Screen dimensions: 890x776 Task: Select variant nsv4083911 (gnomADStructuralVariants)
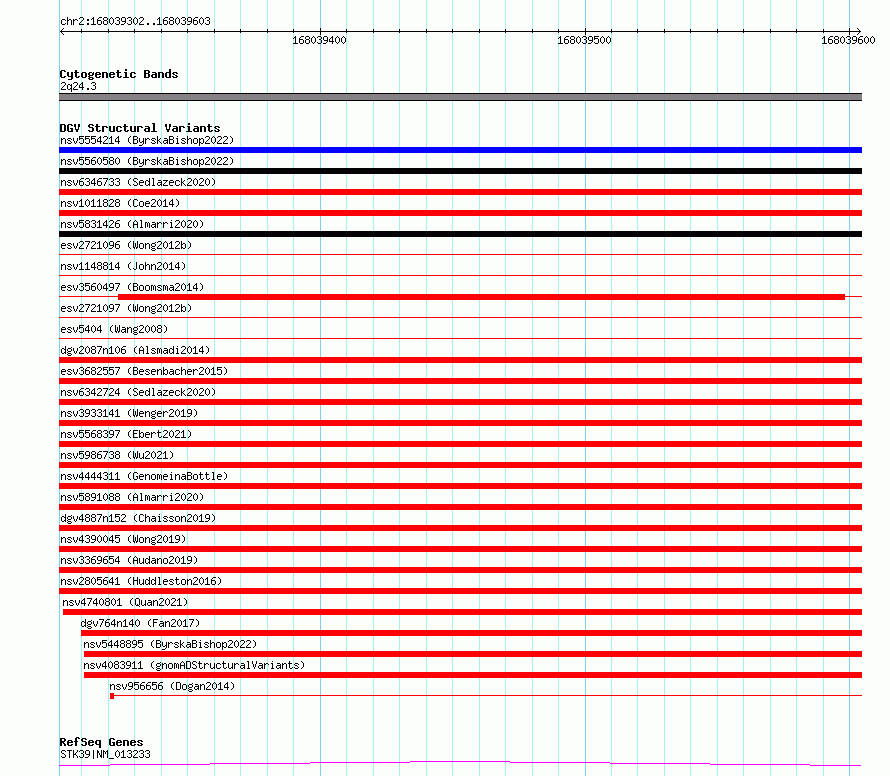[194, 665]
